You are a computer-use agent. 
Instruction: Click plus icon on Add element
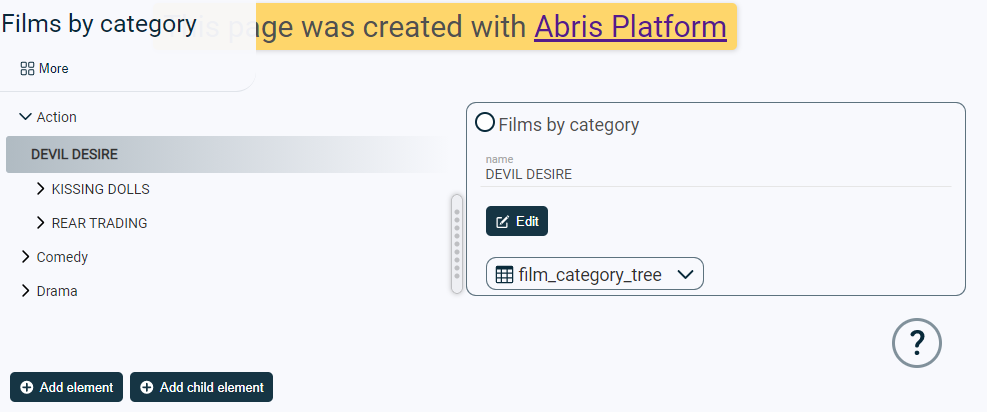coord(26,387)
